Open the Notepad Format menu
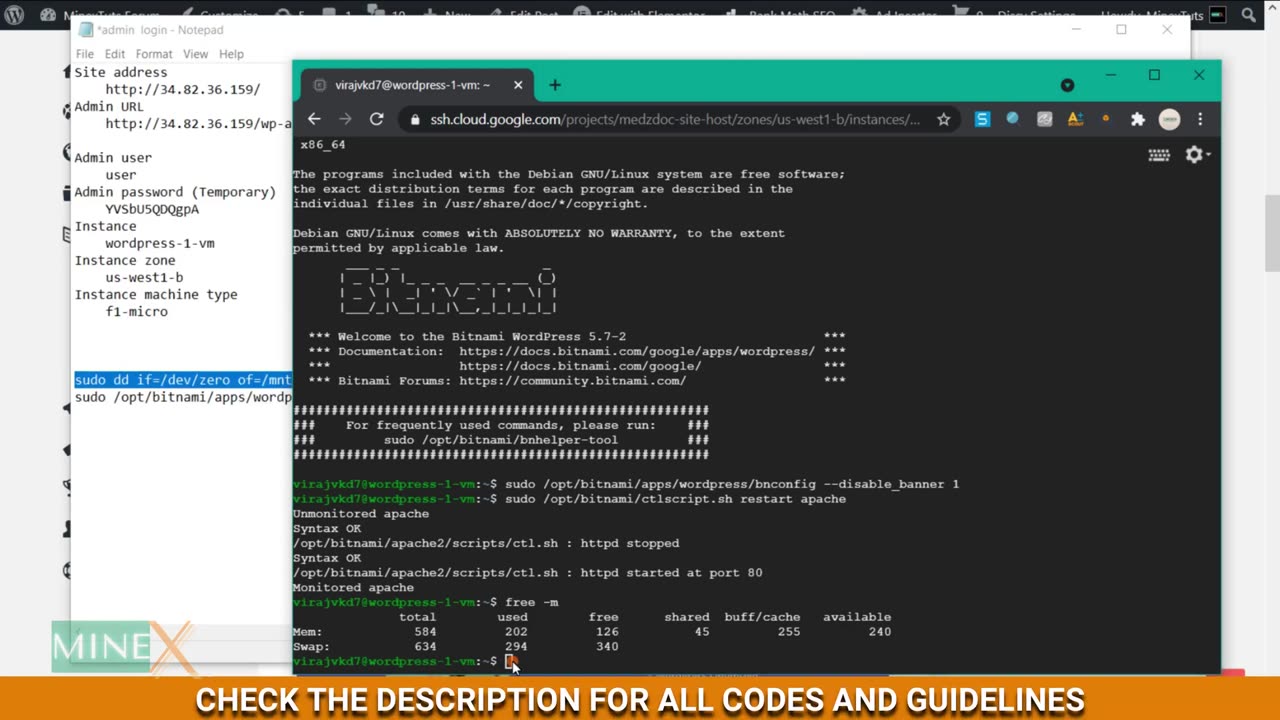The width and height of the screenshot is (1280, 720). pyautogui.click(x=154, y=54)
